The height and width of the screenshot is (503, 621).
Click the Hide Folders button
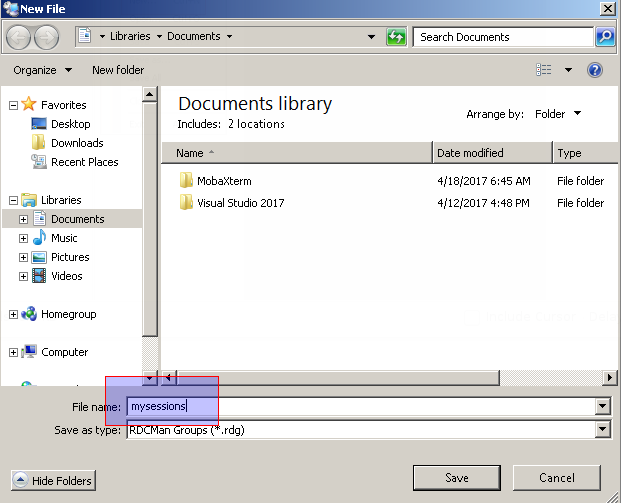53,480
